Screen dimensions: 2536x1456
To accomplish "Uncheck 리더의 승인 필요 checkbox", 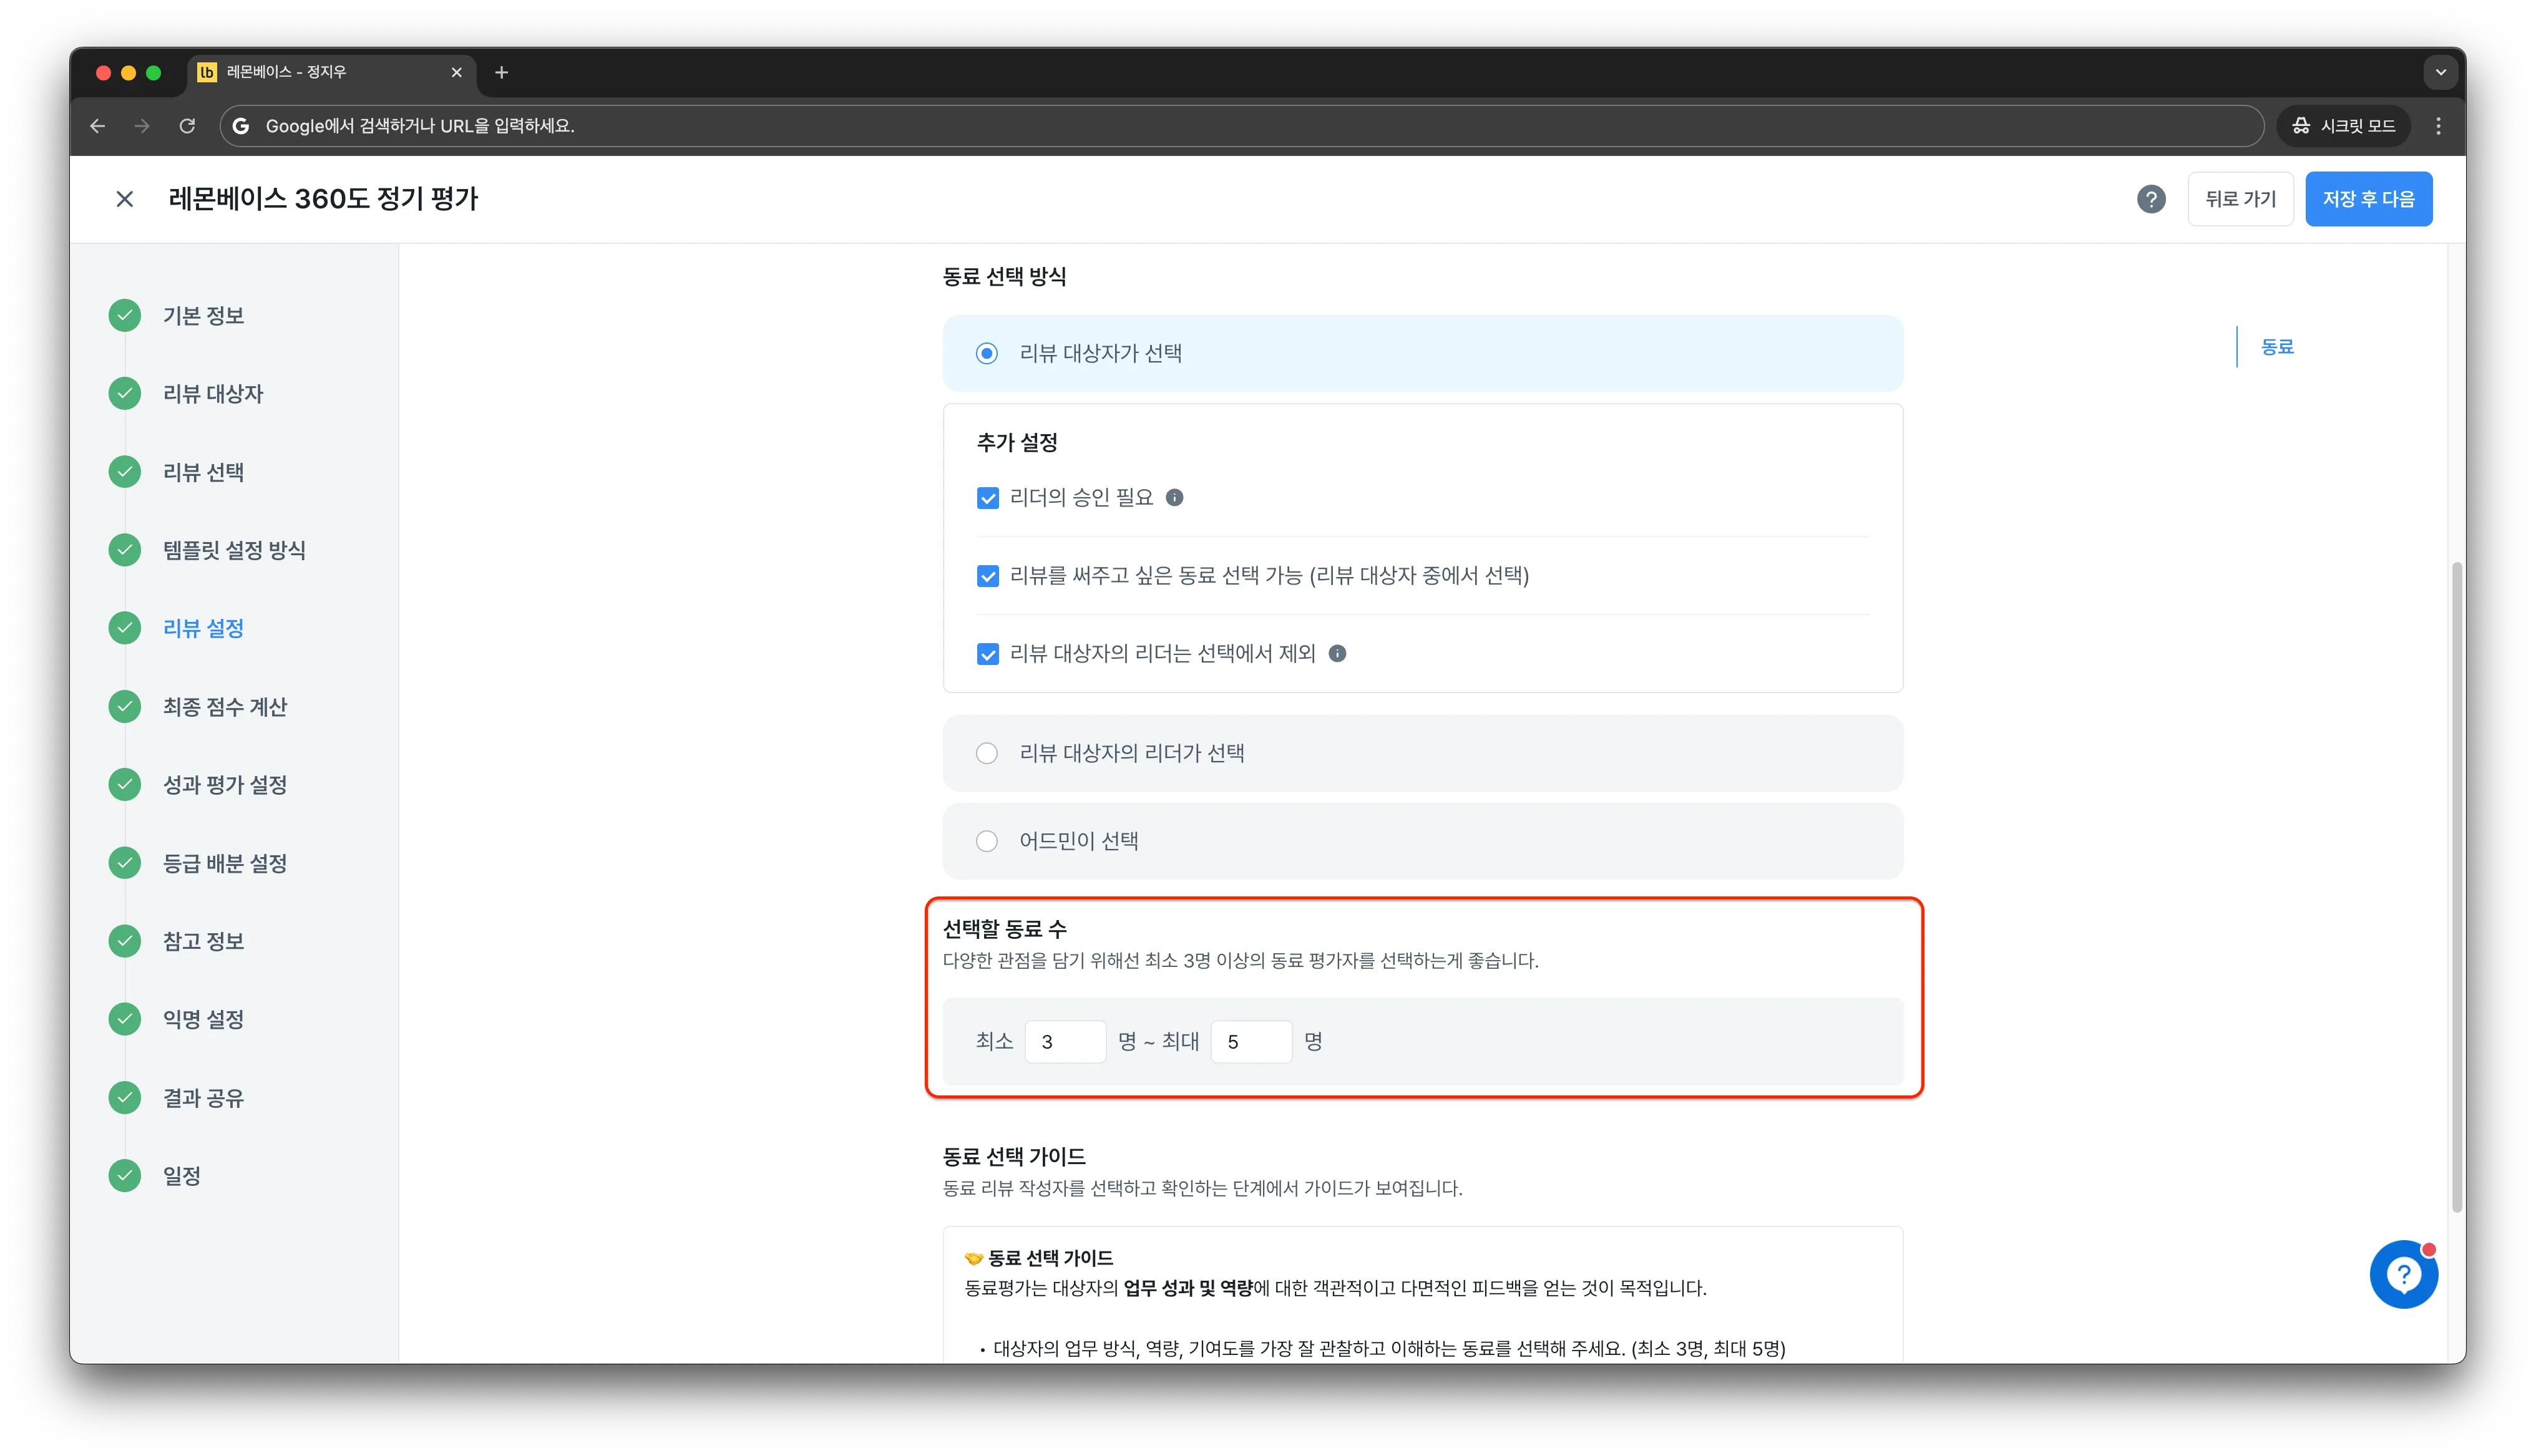I will click(988, 498).
